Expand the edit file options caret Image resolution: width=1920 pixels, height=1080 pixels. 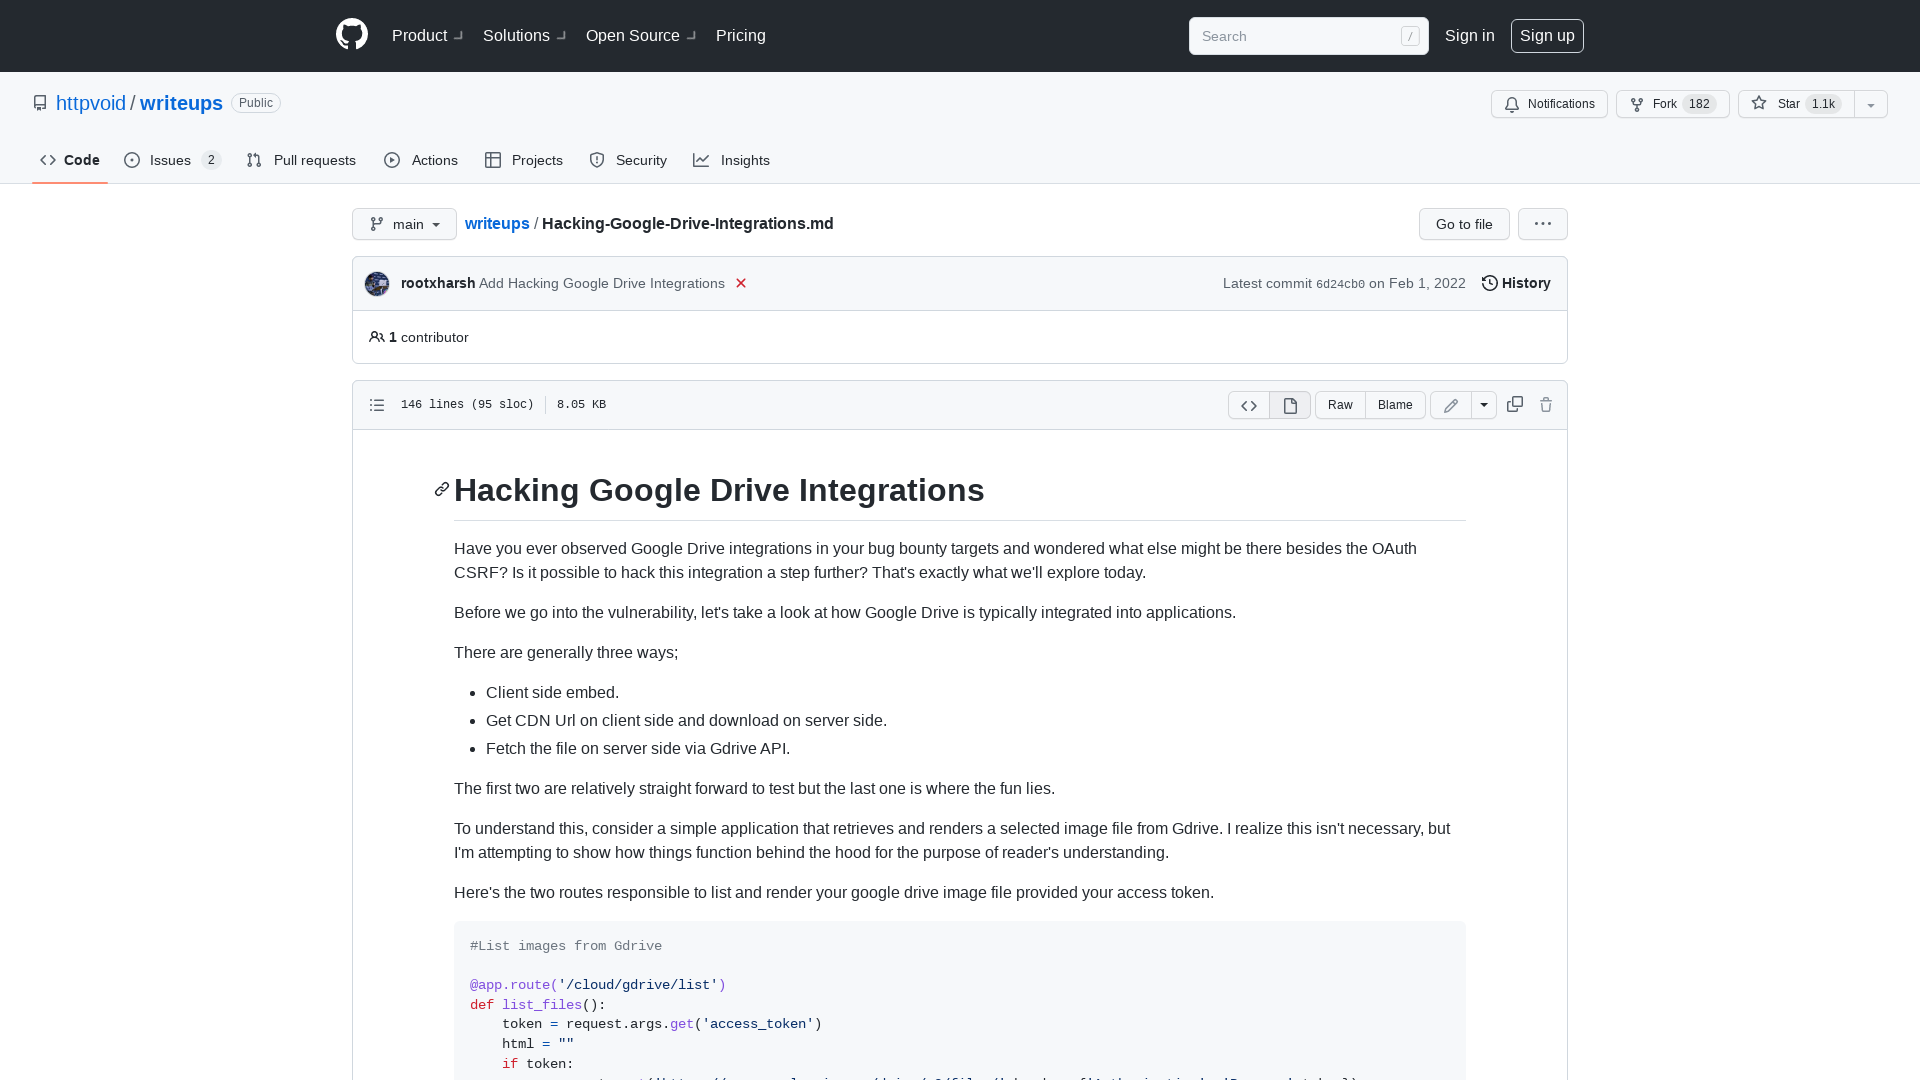click(x=1484, y=405)
